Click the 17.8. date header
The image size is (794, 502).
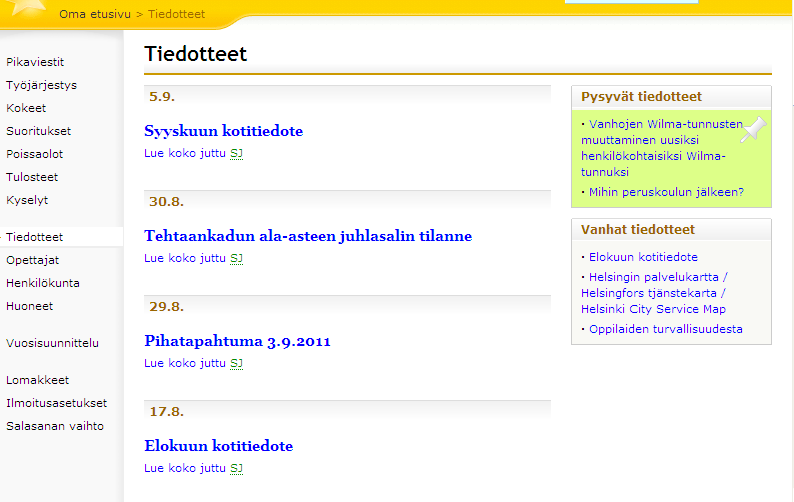[166, 411]
